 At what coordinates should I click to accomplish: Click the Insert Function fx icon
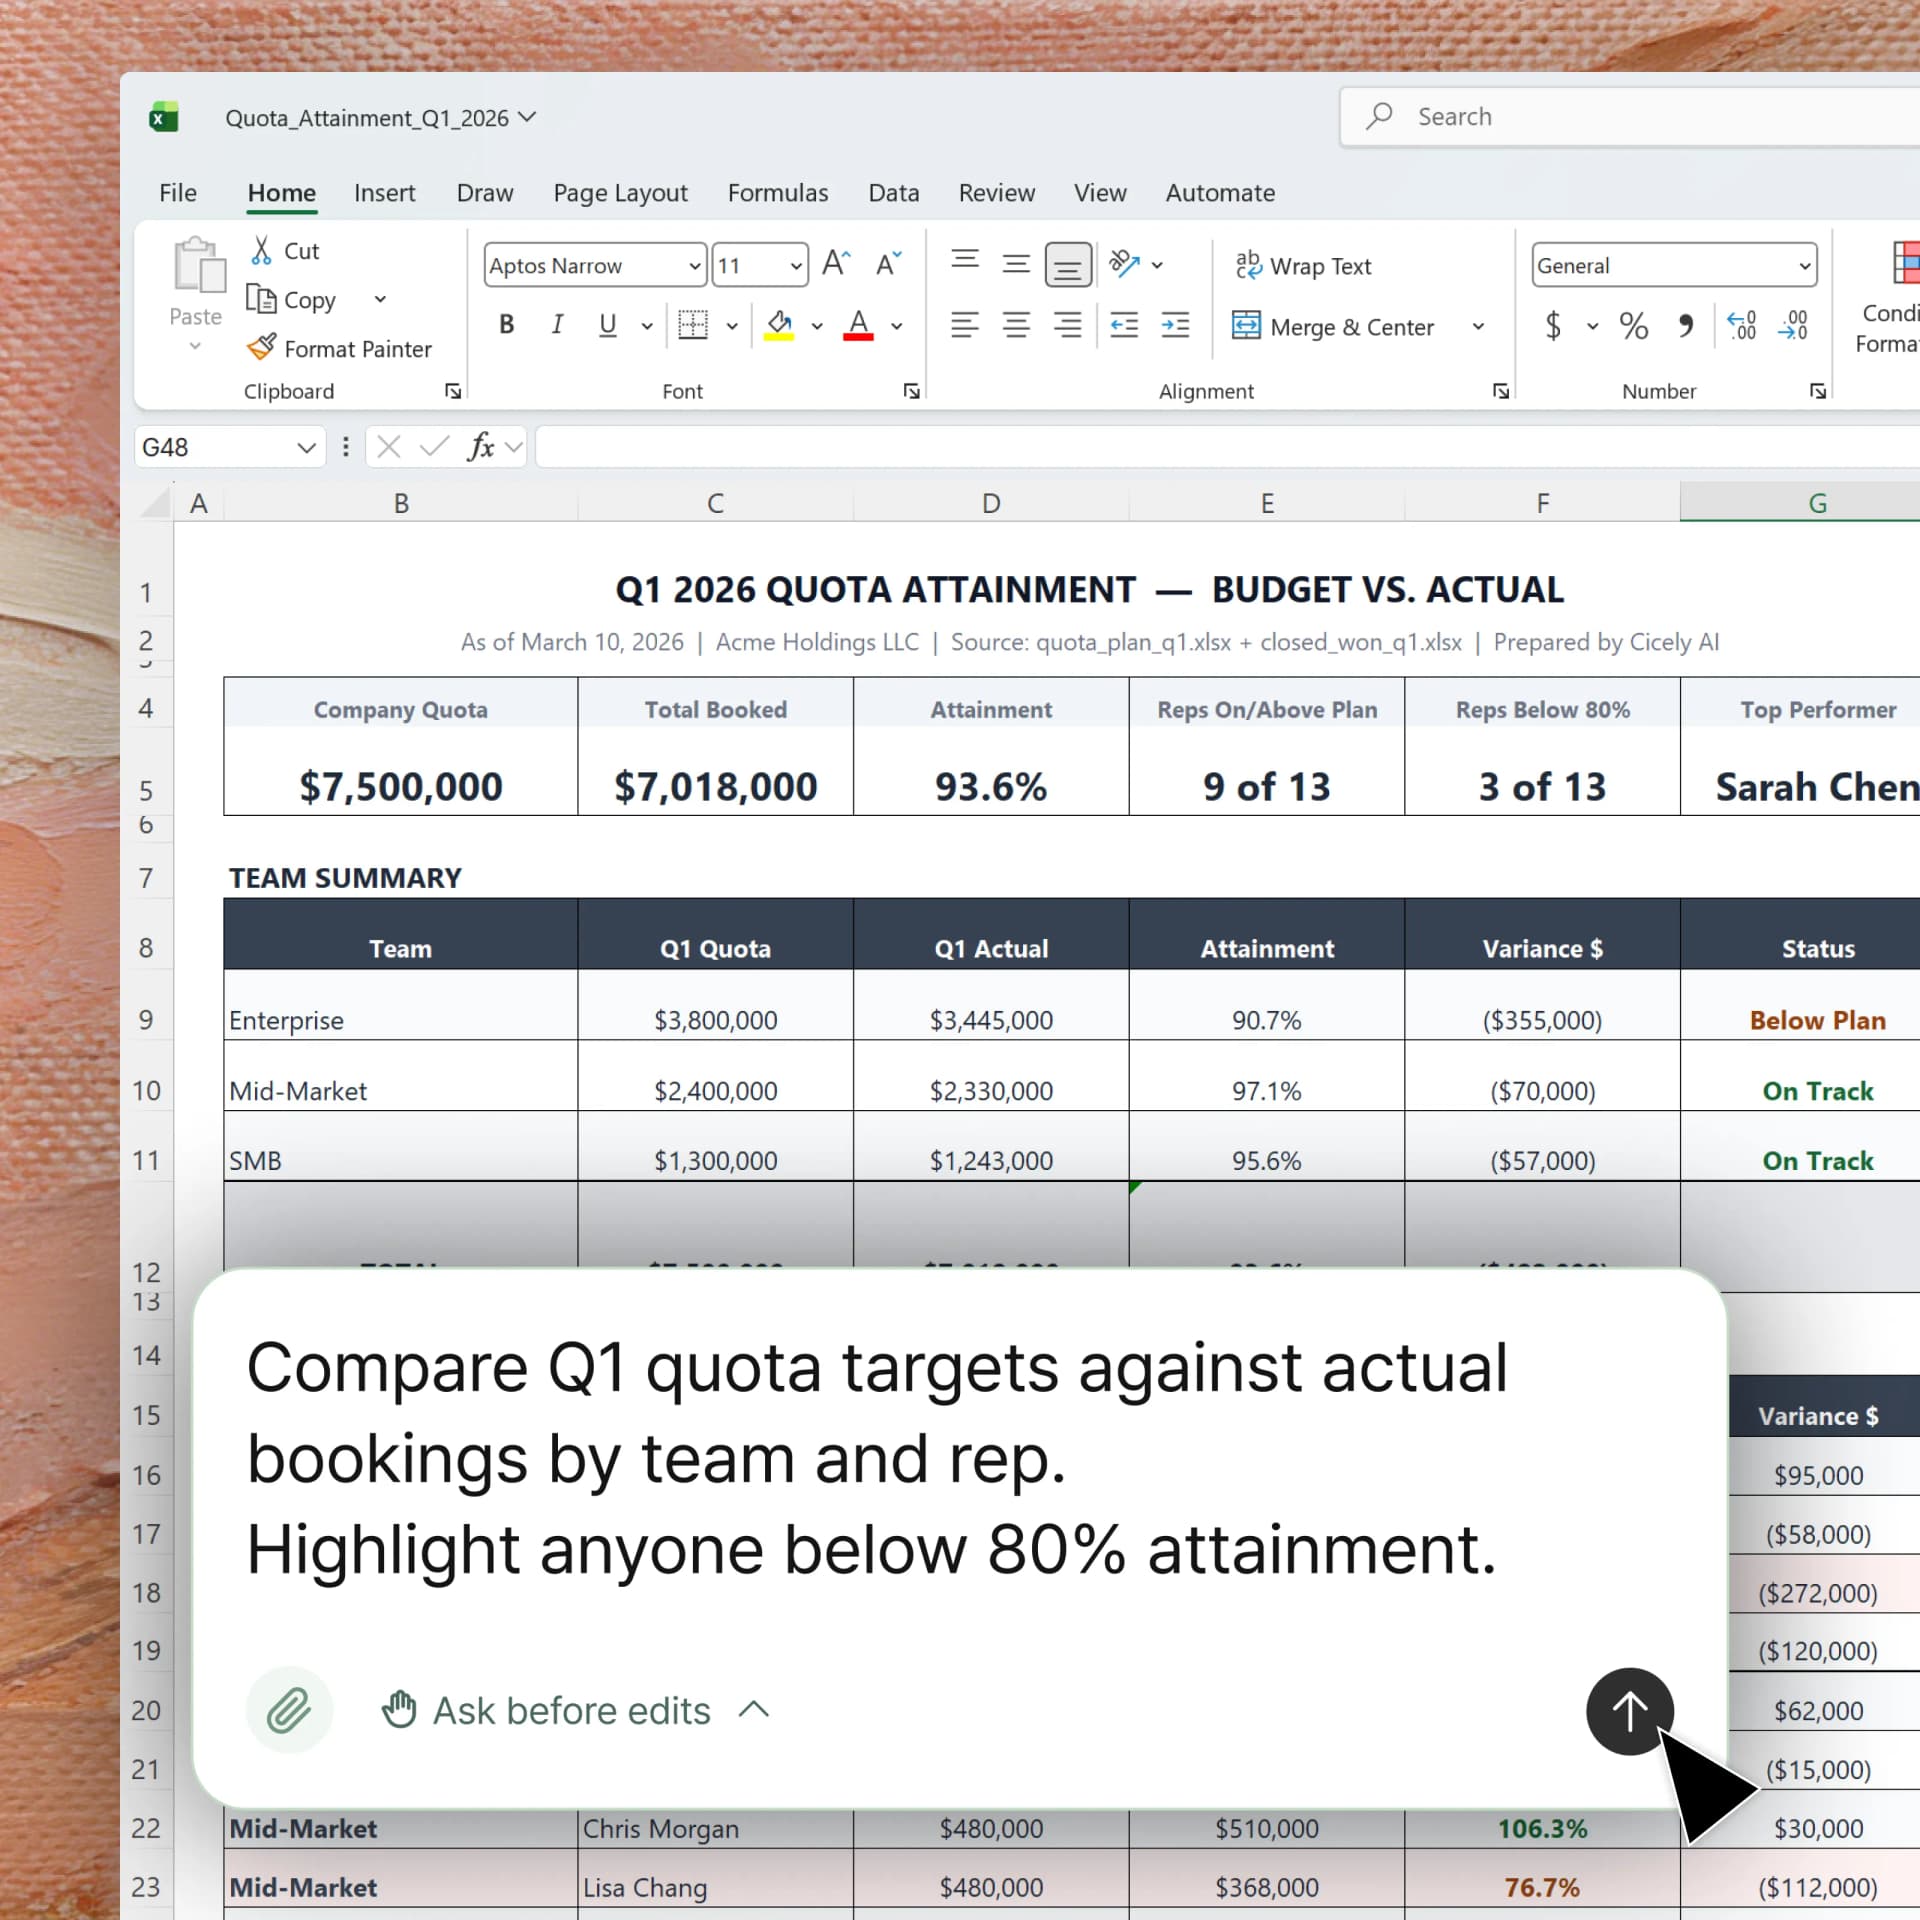481,447
